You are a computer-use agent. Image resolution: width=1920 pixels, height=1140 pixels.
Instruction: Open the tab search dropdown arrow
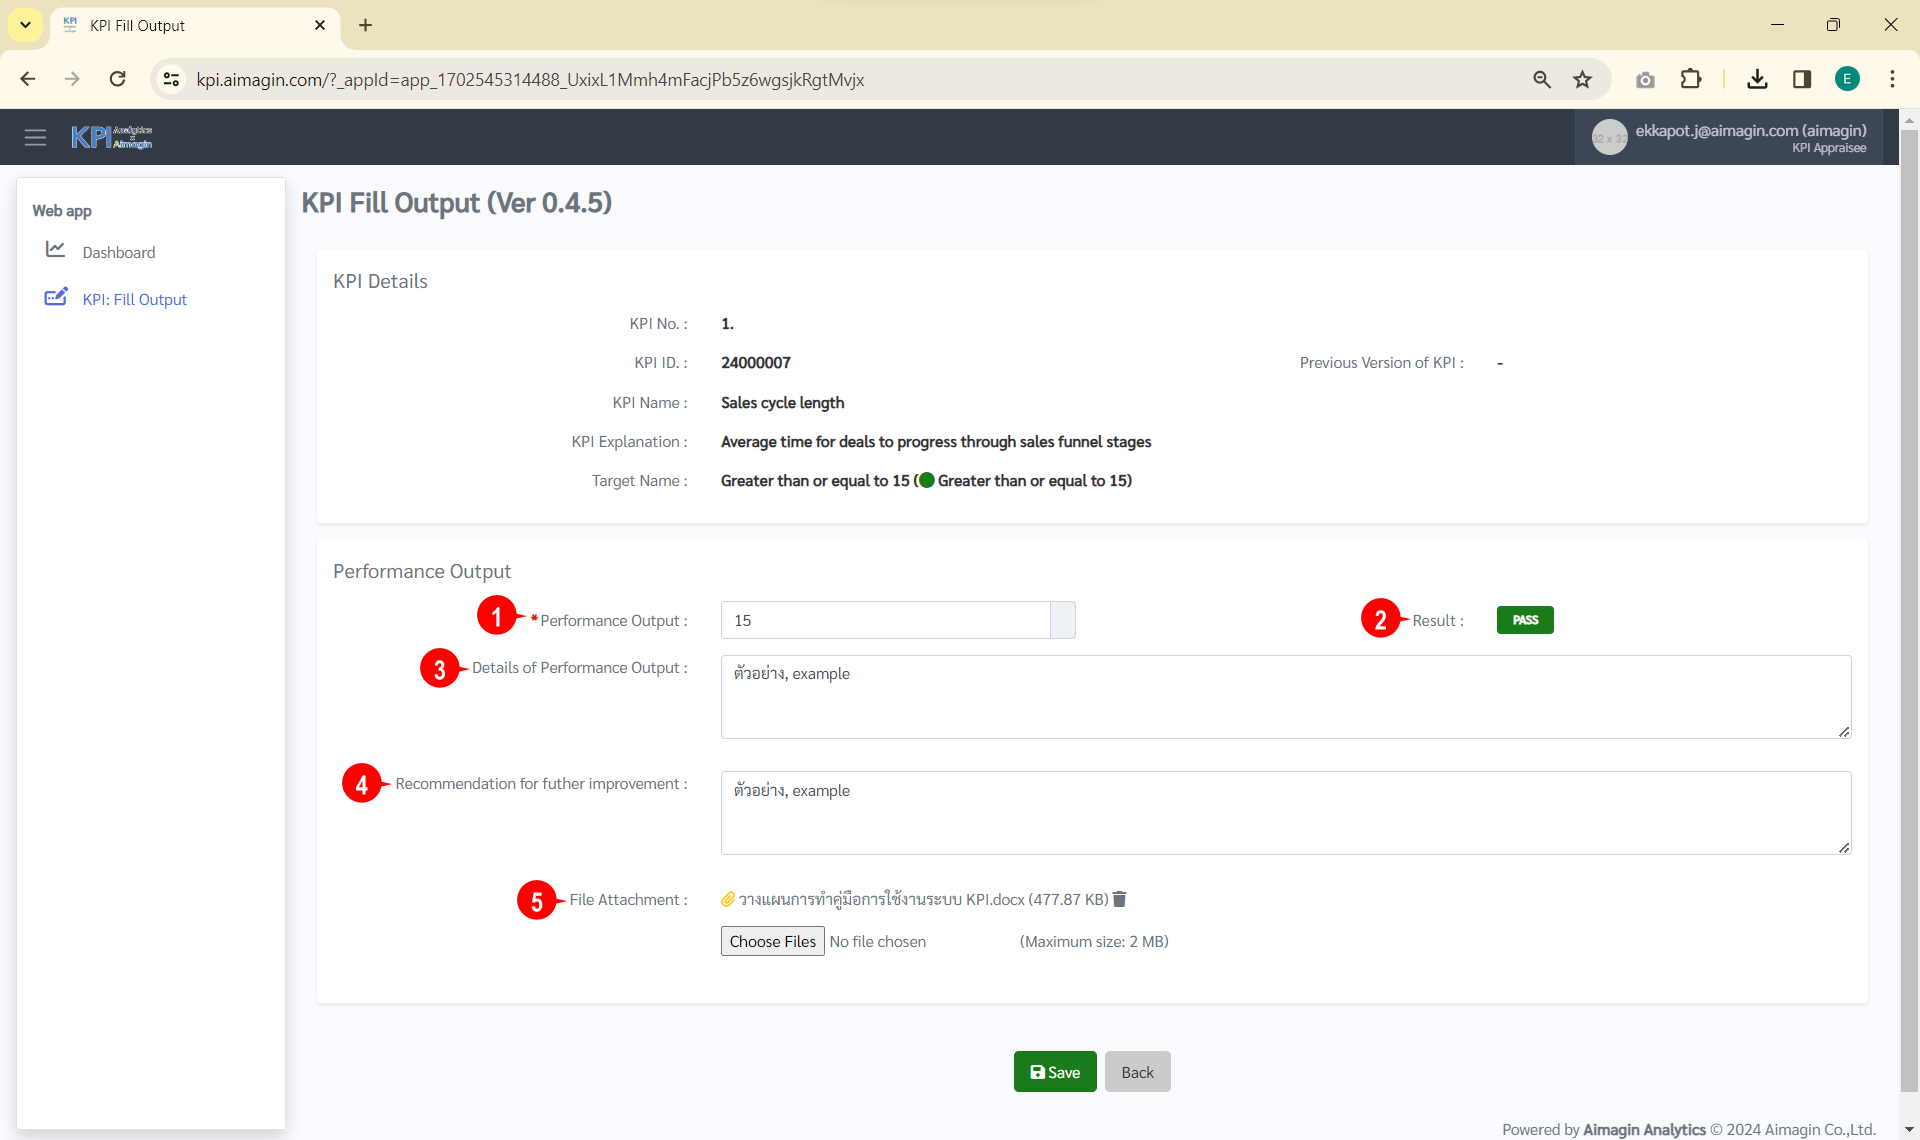(25, 25)
